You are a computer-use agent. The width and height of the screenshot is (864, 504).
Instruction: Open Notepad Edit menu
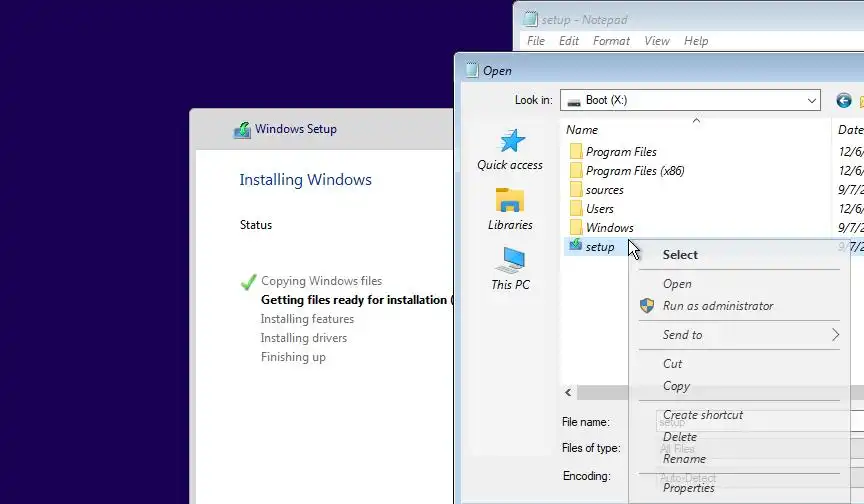pos(569,41)
